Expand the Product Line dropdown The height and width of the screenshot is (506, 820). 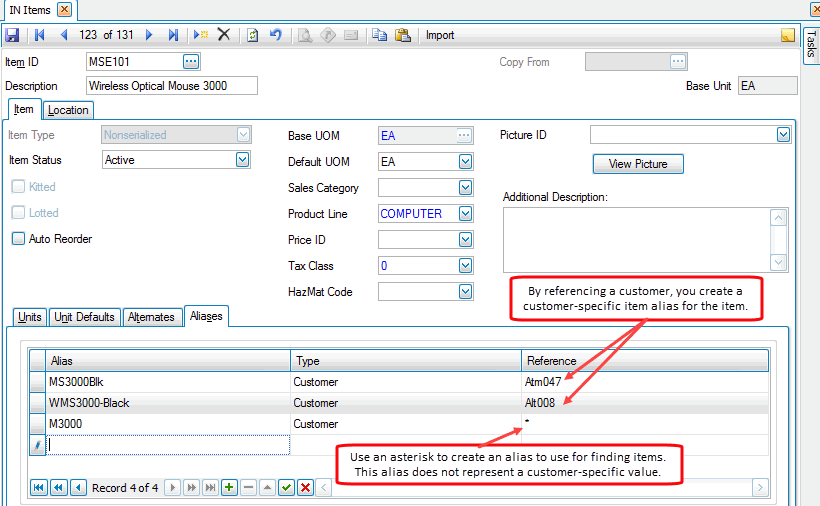[464, 214]
